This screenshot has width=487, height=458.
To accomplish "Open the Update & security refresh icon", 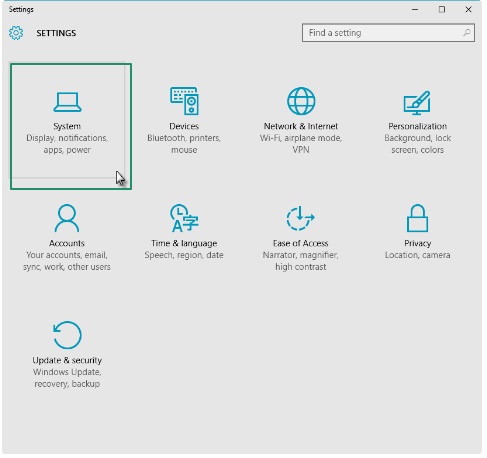I will pos(67,335).
